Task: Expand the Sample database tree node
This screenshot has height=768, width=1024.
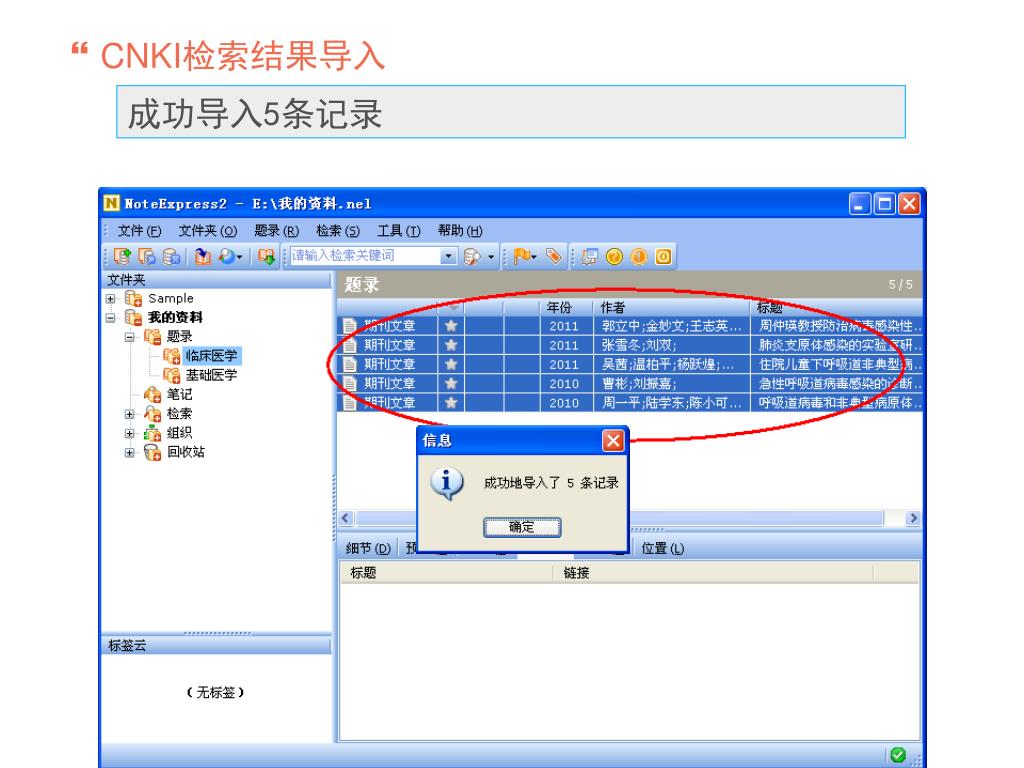Action: pyautogui.click(x=110, y=298)
